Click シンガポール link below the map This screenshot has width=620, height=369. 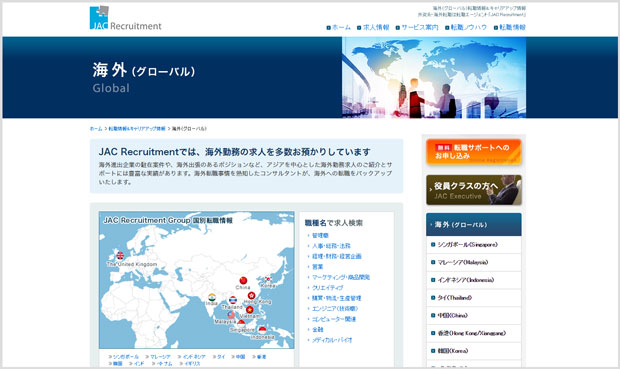[126, 357]
